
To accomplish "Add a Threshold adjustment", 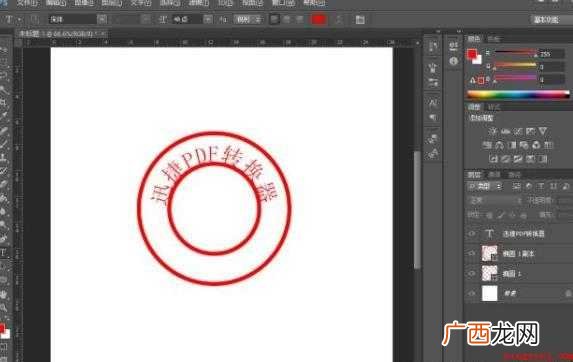I will tap(518, 159).
